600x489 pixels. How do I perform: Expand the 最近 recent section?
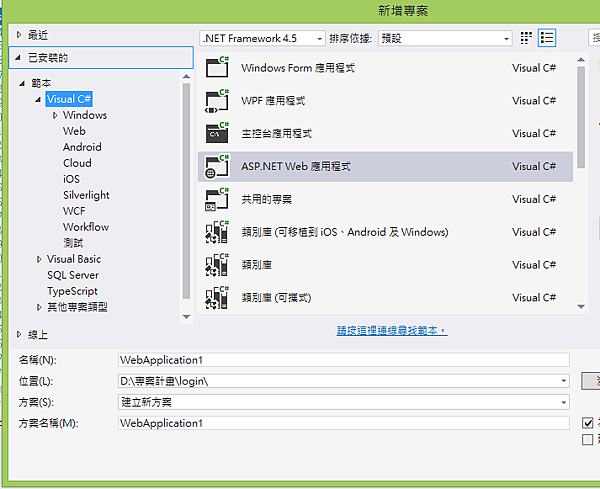coord(19,35)
